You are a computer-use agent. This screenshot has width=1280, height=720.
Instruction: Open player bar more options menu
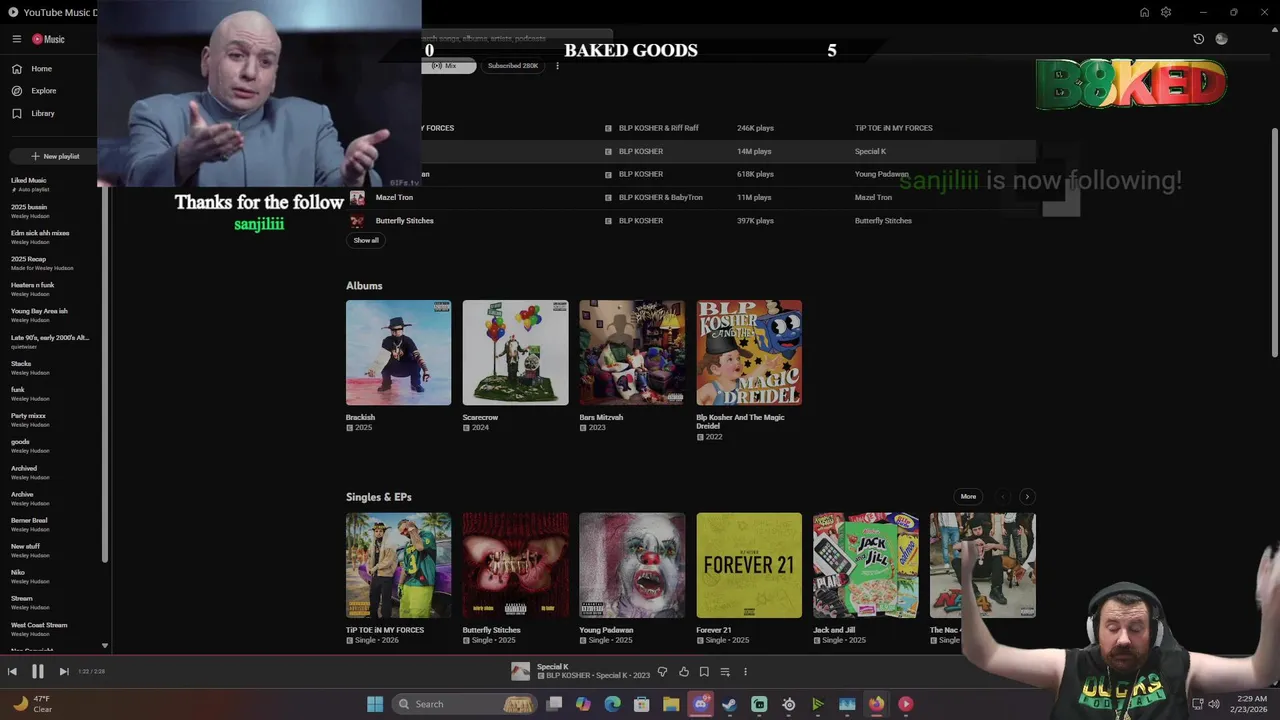745,672
